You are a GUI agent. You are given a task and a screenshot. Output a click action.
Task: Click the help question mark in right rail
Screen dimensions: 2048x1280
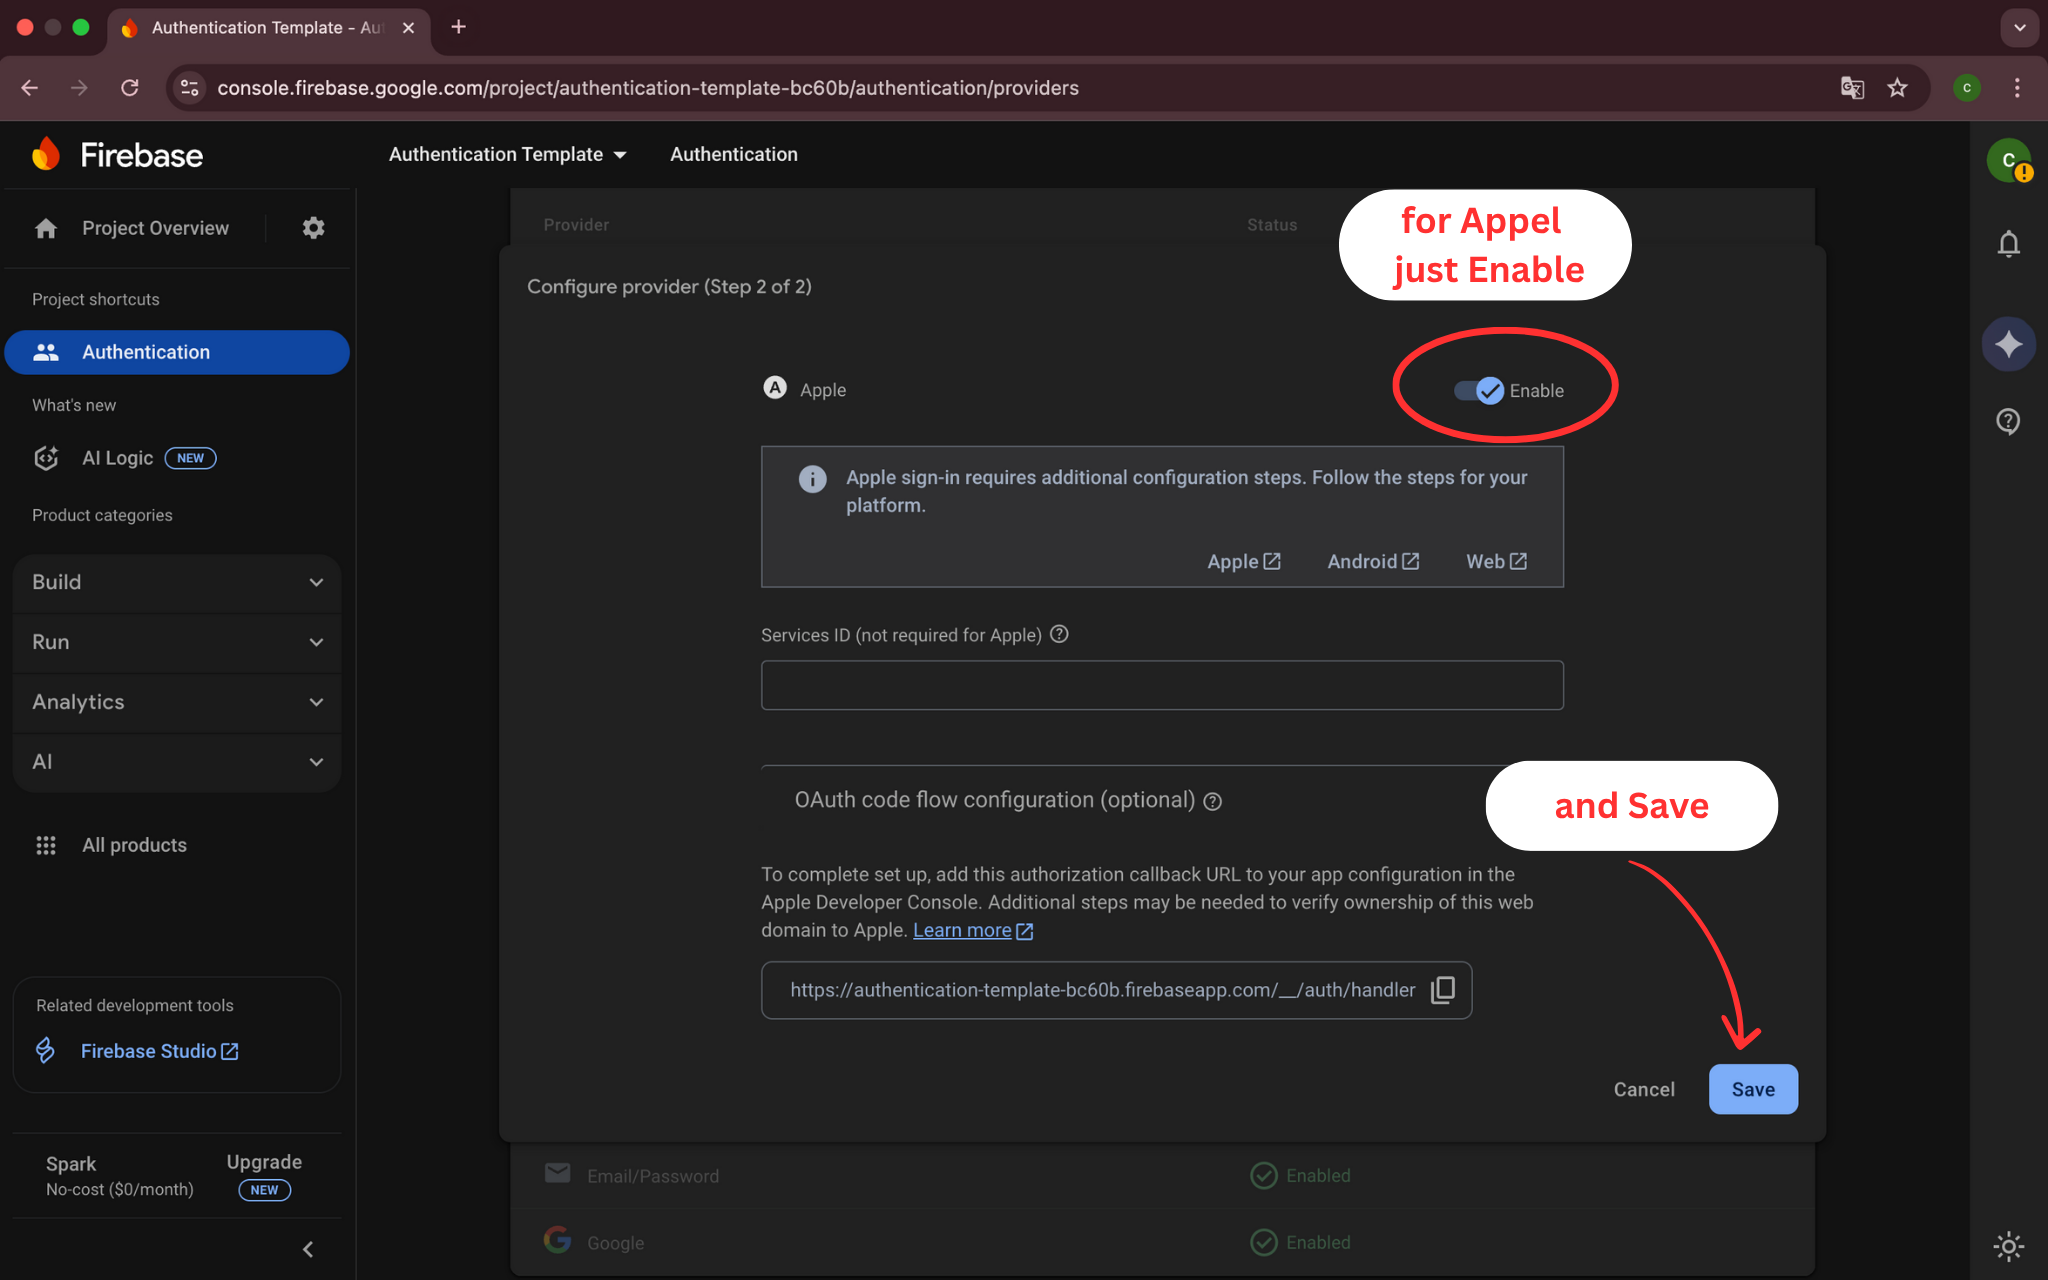(x=2008, y=421)
